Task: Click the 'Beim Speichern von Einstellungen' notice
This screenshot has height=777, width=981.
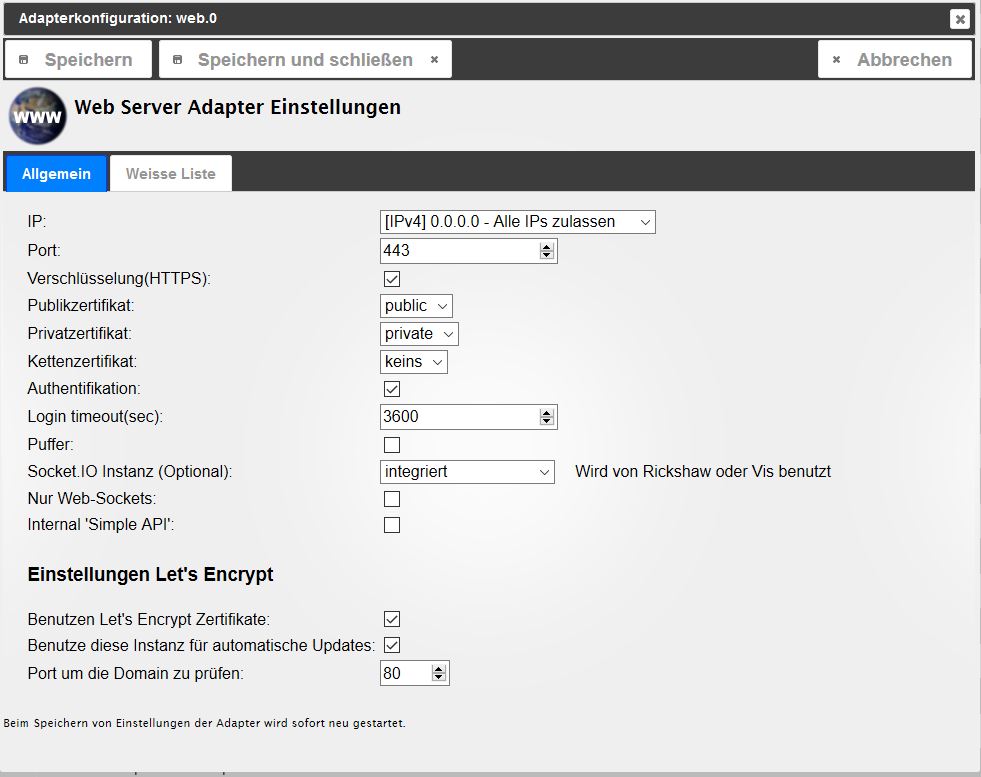Action: pyautogui.click(x=205, y=723)
